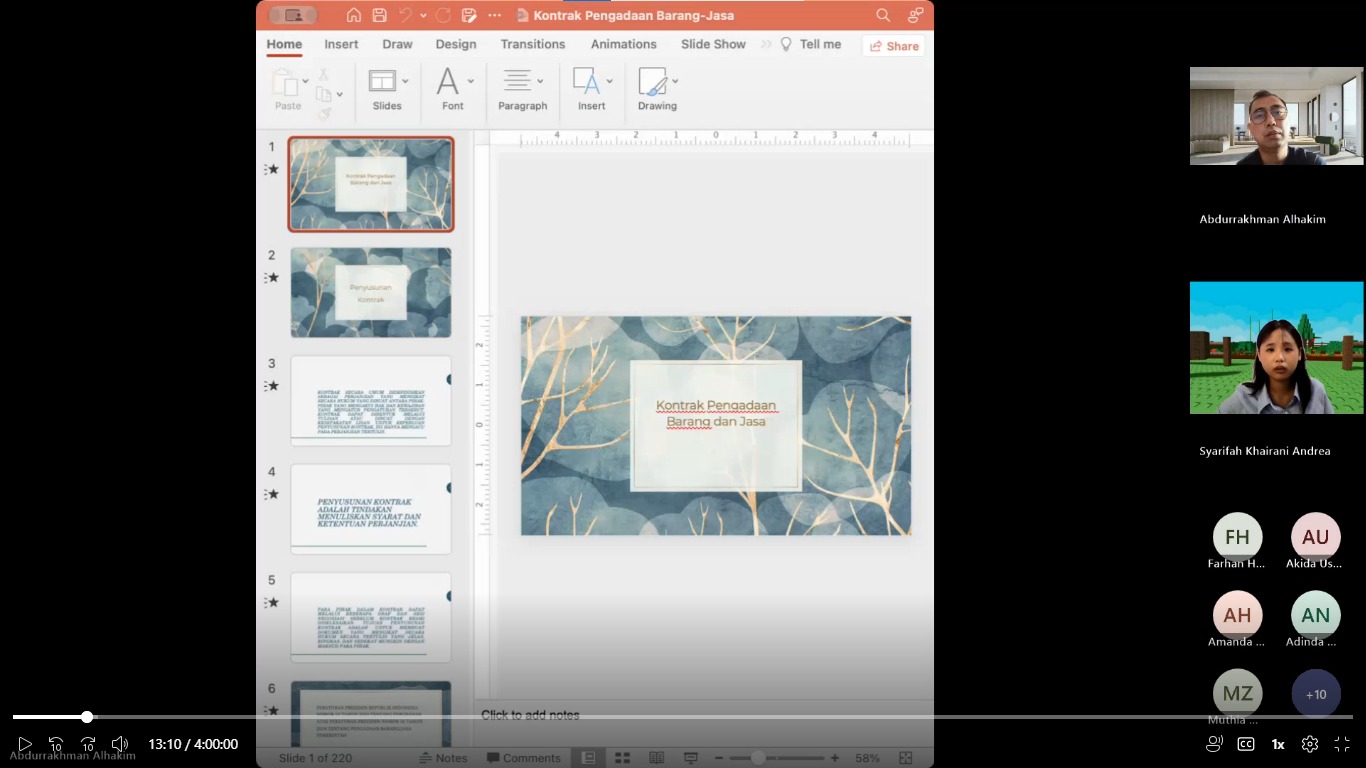Select slide 4 thumbnail, Penyusunan Kontrak
Screen dimensions: 1366x768
coord(371,509)
